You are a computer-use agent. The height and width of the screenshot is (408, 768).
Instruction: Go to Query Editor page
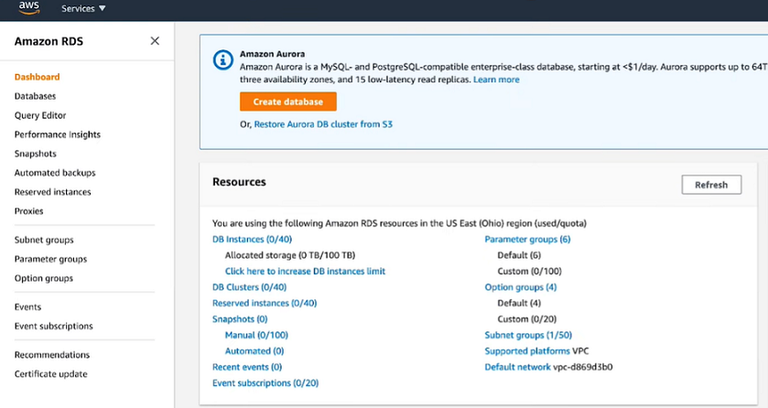pos(40,115)
